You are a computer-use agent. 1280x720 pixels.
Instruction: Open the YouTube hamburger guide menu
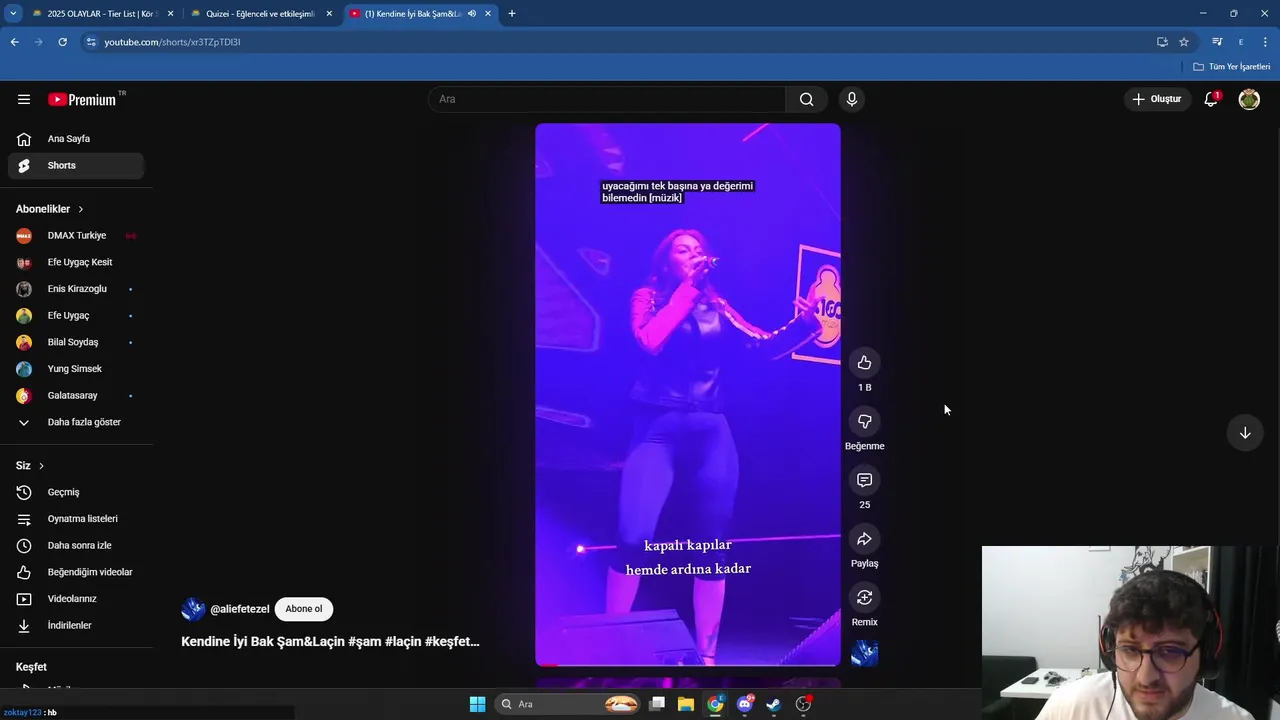click(x=24, y=99)
